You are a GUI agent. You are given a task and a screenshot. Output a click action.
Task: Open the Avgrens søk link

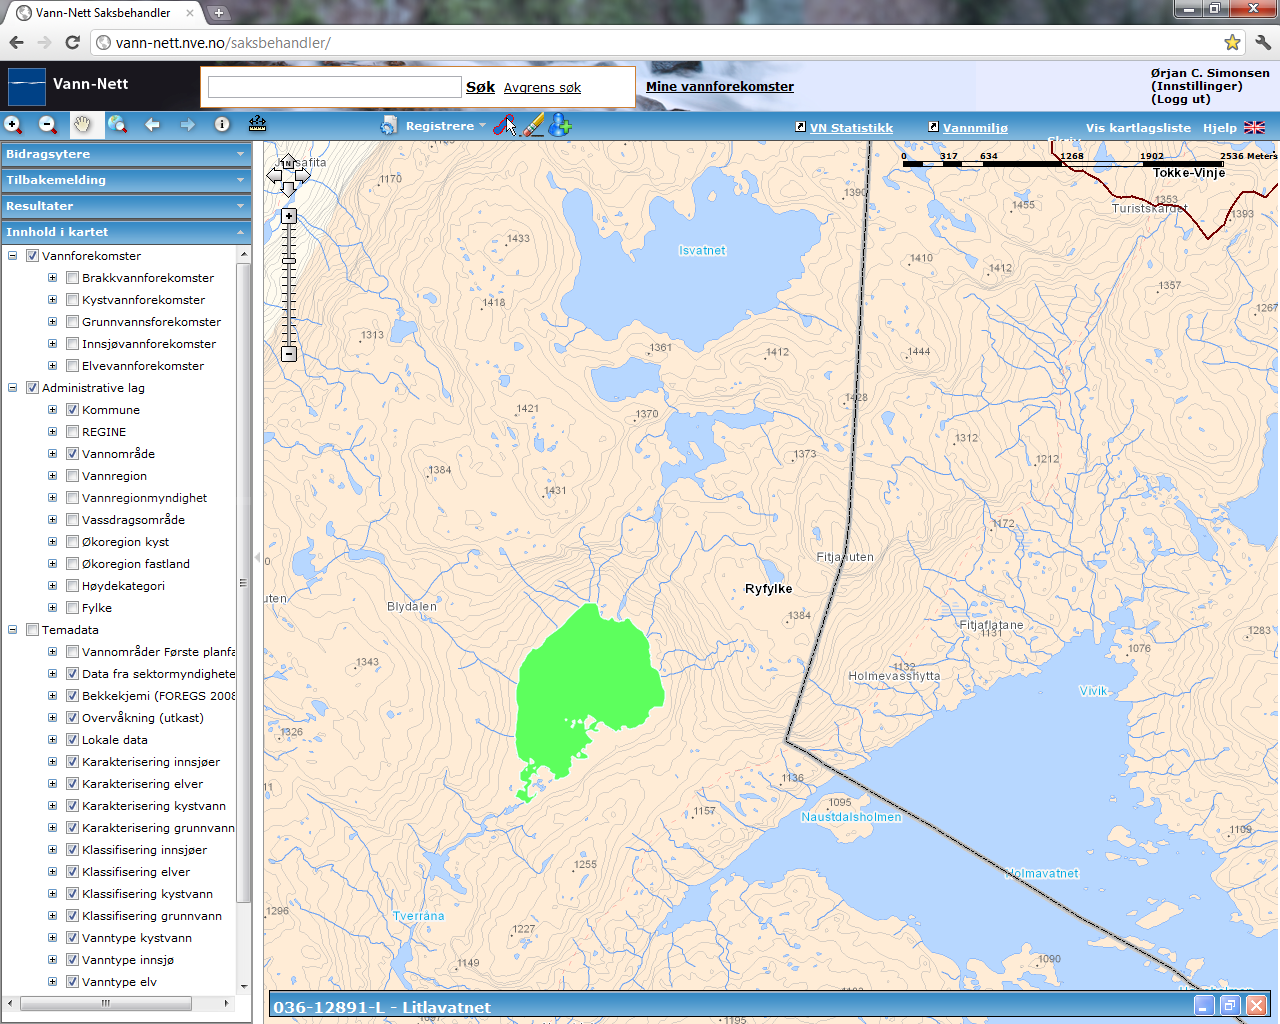point(542,88)
